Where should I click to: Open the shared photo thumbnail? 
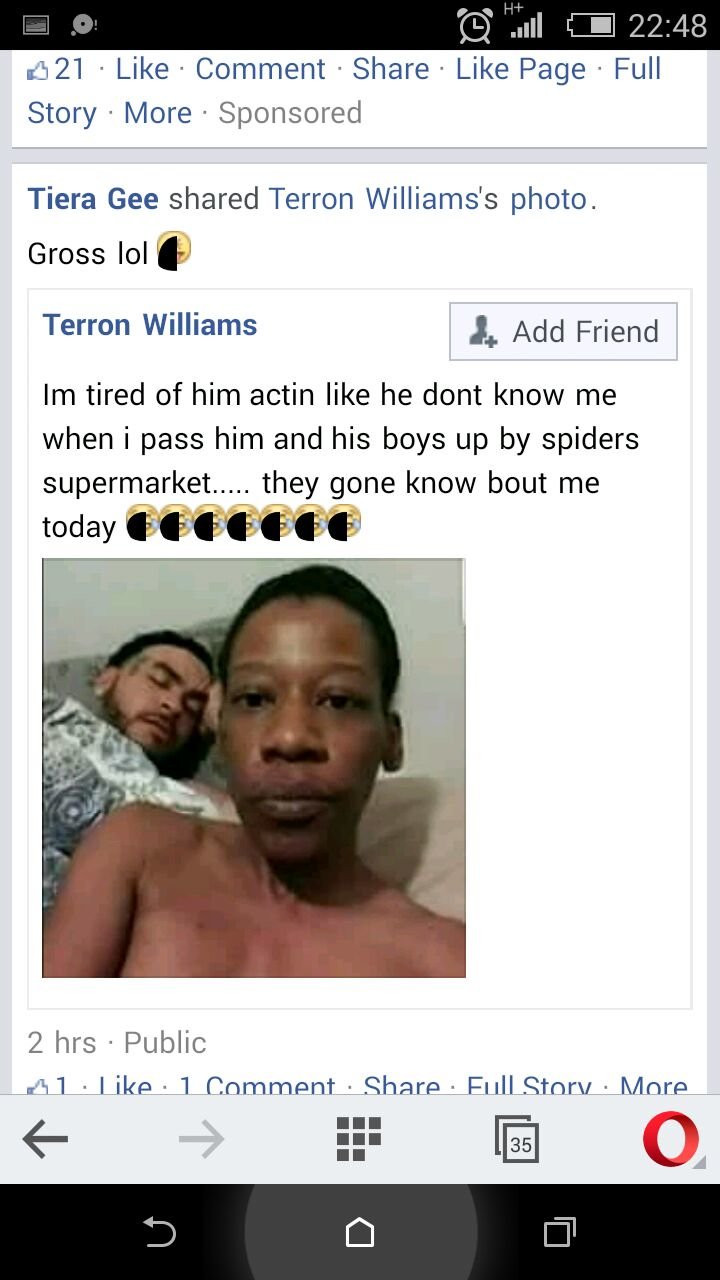(254, 768)
